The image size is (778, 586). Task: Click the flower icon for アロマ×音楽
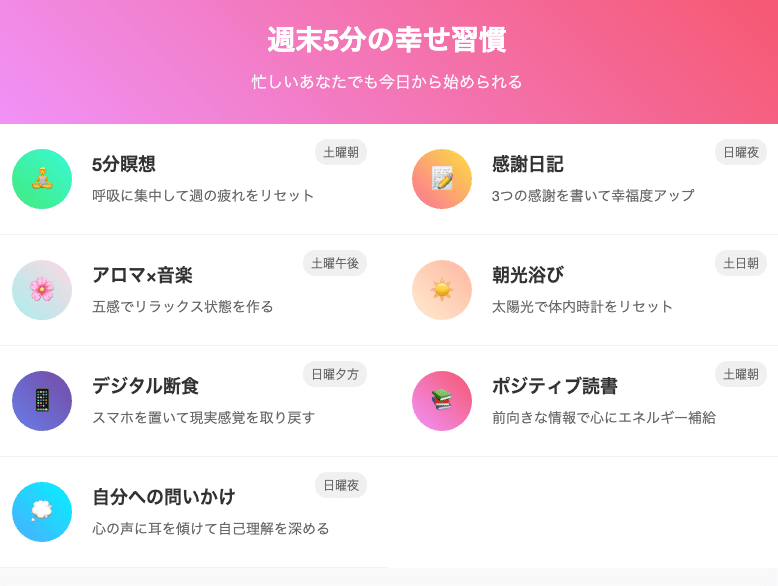42,290
